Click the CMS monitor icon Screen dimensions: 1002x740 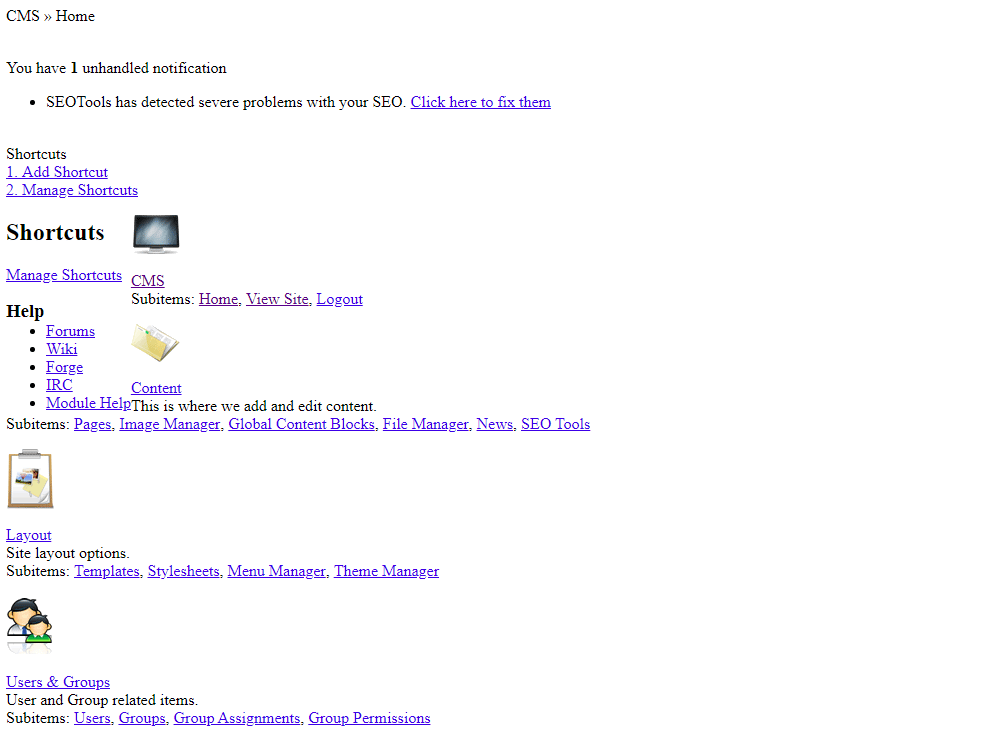[156, 235]
